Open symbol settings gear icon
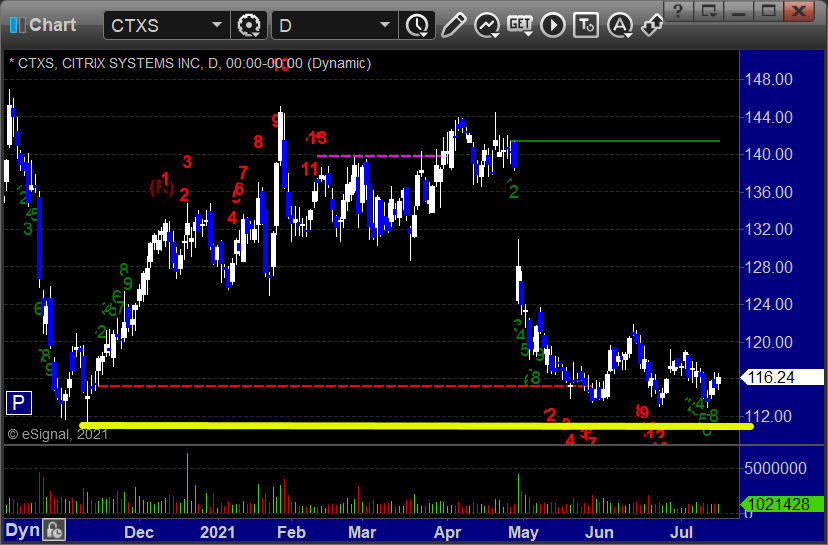The width and height of the screenshot is (828, 545). (249, 25)
